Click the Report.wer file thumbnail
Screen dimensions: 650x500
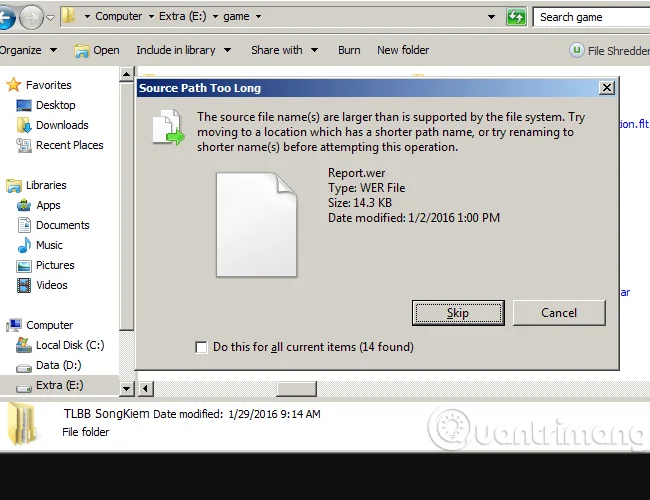pos(256,225)
